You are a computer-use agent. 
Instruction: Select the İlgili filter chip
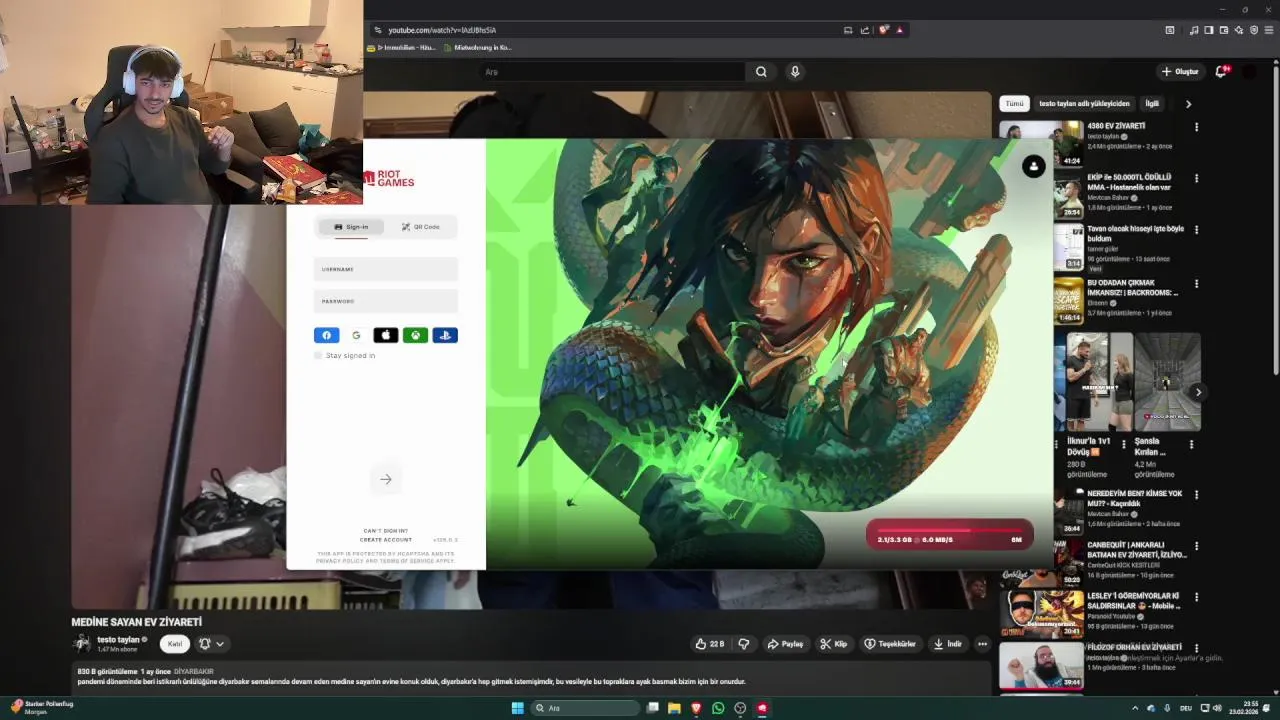pyautogui.click(x=1152, y=104)
